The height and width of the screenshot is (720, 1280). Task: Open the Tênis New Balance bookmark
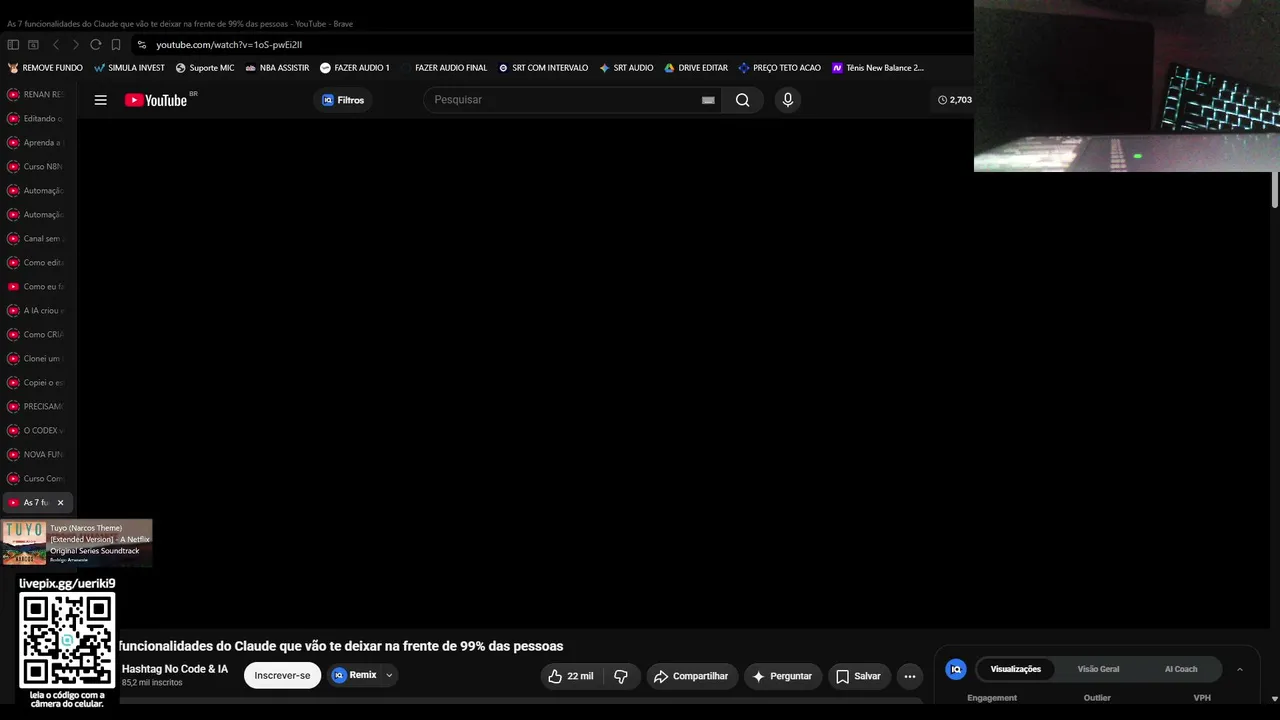[x=878, y=68]
